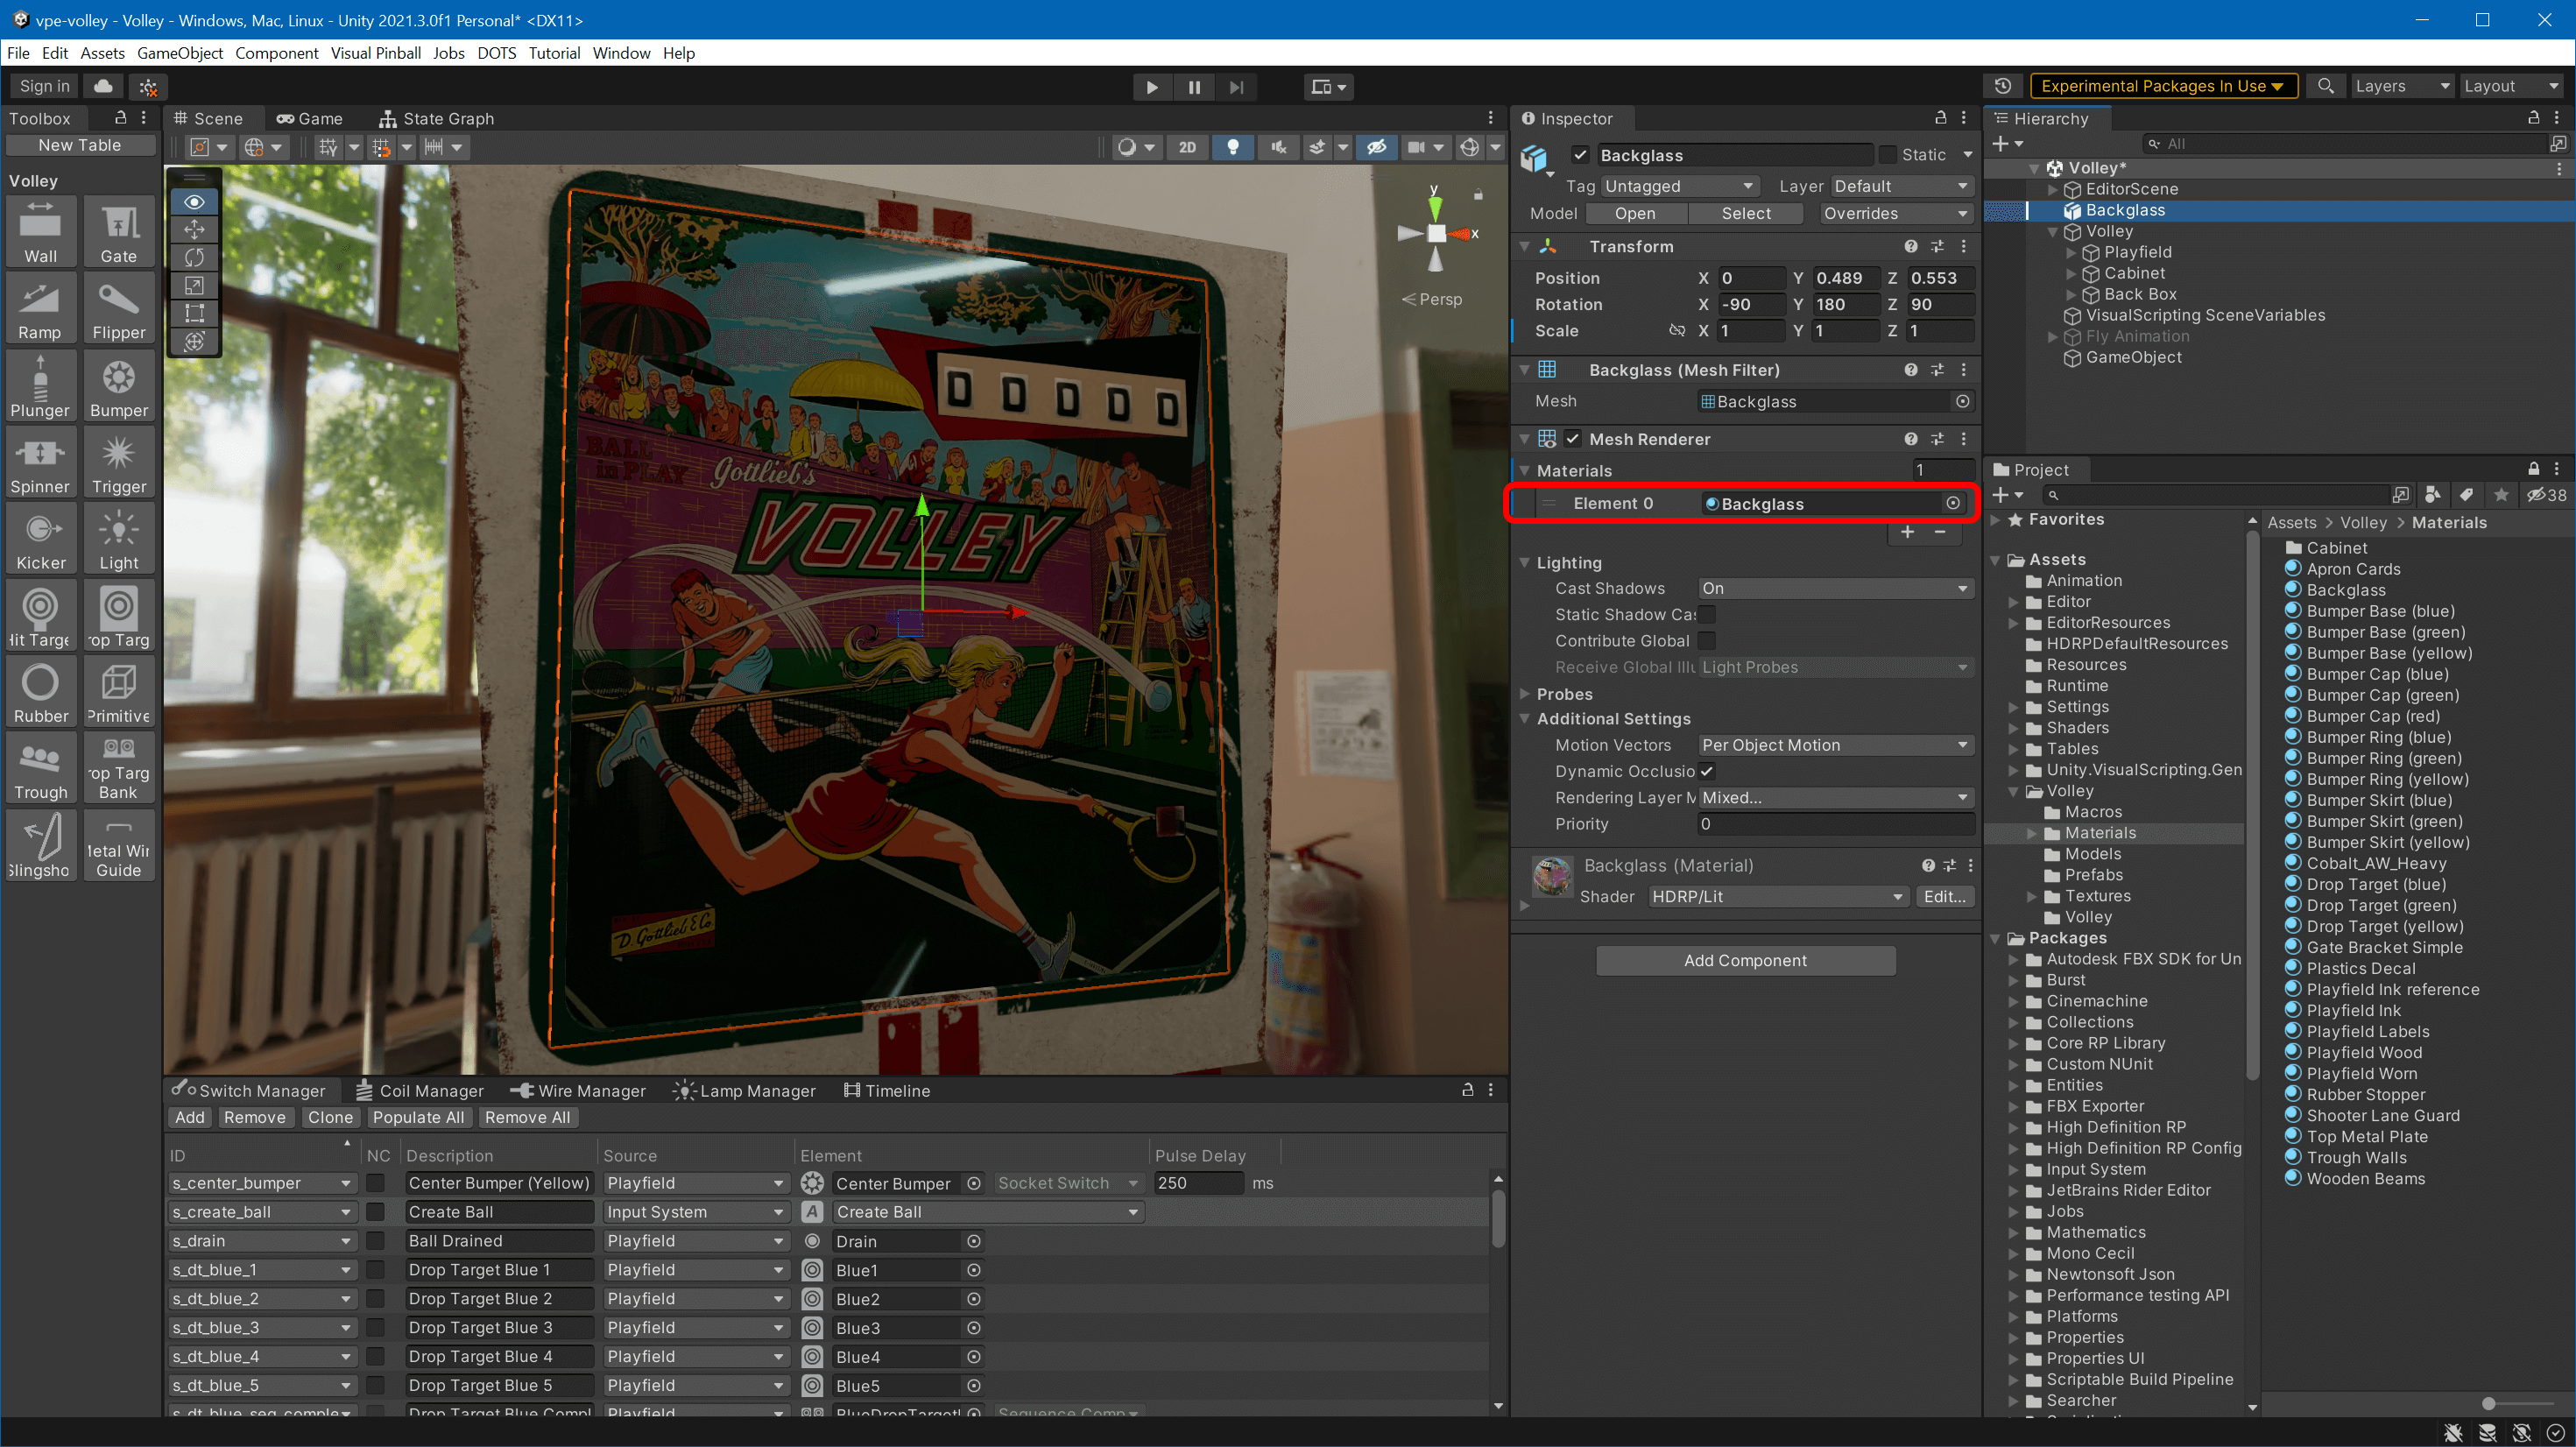
Task: Adjust the Project icon size slider
Action: point(2488,1404)
